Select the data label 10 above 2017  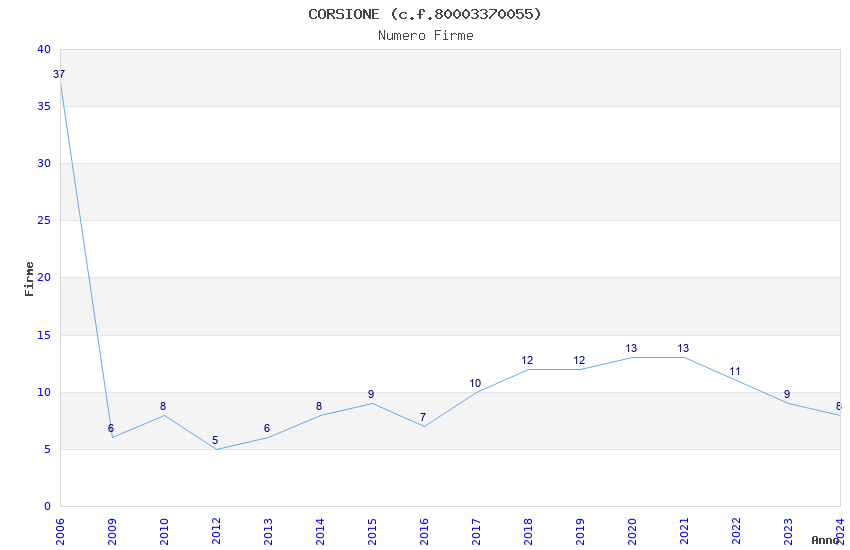(x=475, y=383)
